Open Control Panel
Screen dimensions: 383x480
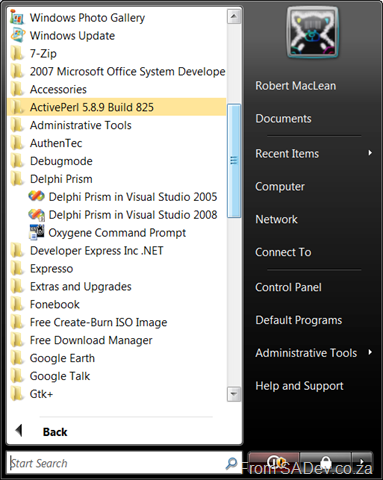(288, 287)
